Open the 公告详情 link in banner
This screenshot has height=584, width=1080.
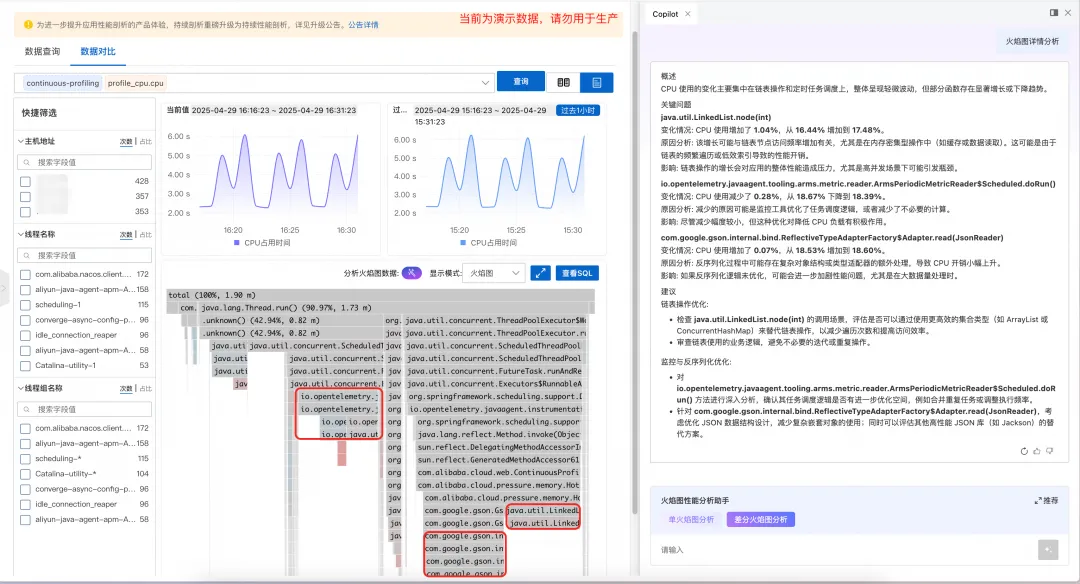click(363, 25)
